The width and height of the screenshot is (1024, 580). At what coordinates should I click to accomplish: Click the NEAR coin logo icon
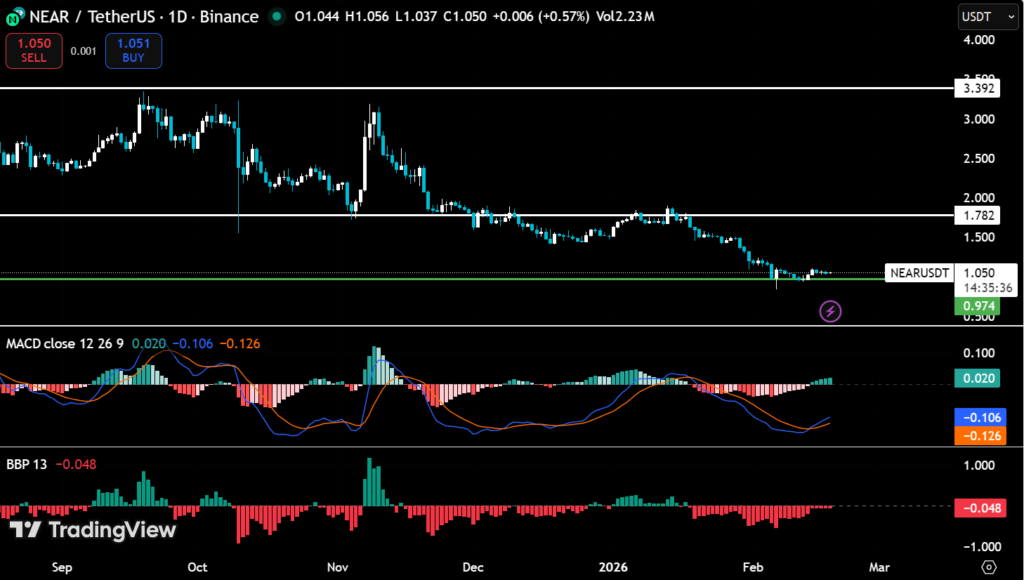click(13, 16)
